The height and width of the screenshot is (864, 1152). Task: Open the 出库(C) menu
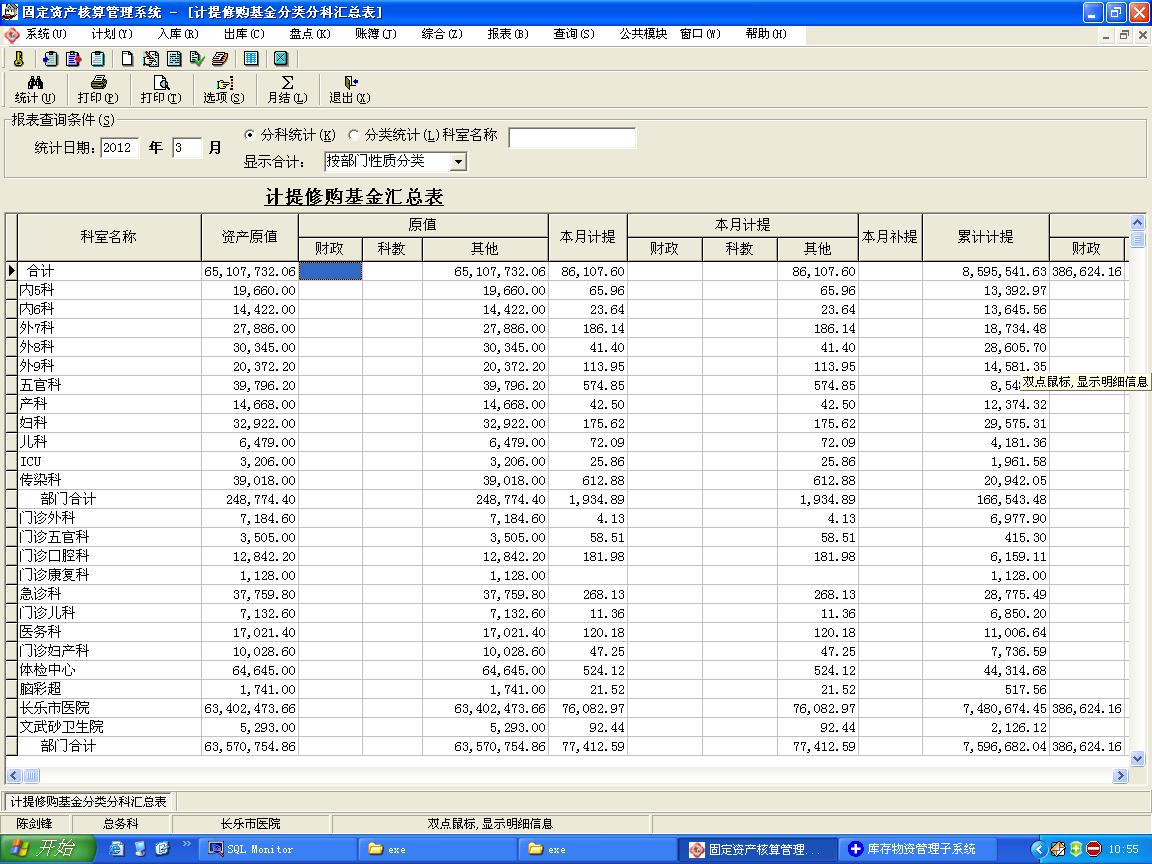click(244, 34)
